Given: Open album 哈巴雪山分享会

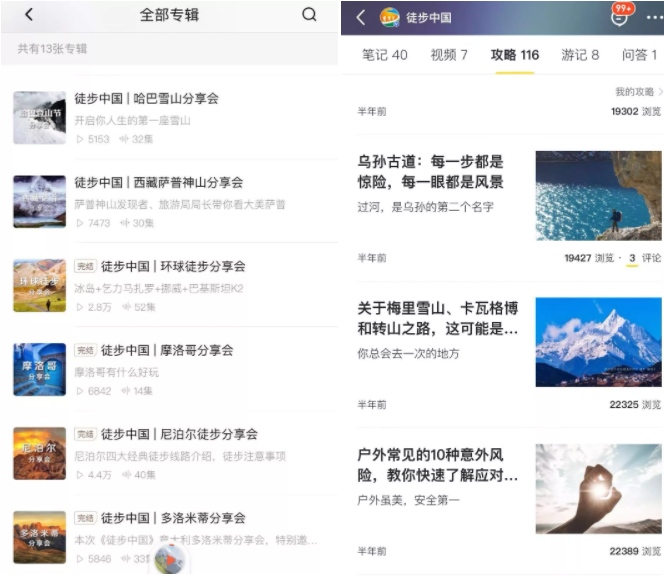Looking at the screenshot, I should (x=147, y=99).
